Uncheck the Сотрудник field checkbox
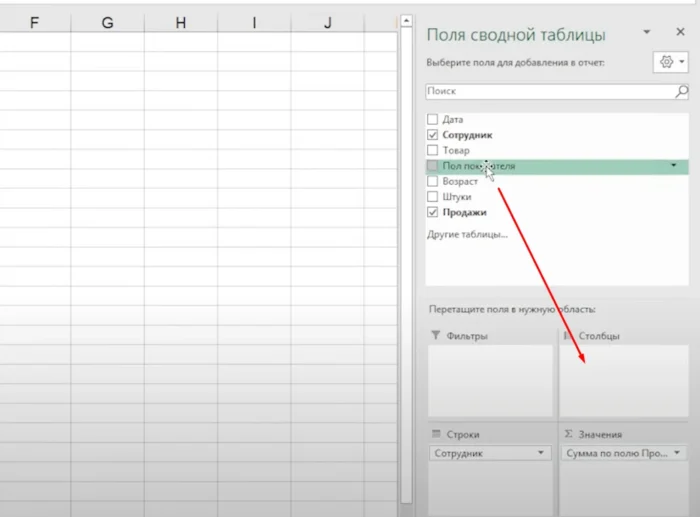The height and width of the screenshot is (517, 700). tap(433, 135)
